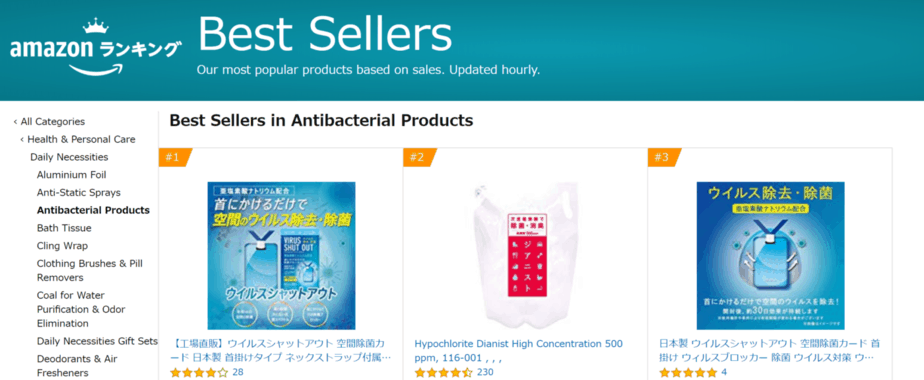Open the #3 blue virus removal card image
Screen dimensions: 924x380
tap(770, 255)
